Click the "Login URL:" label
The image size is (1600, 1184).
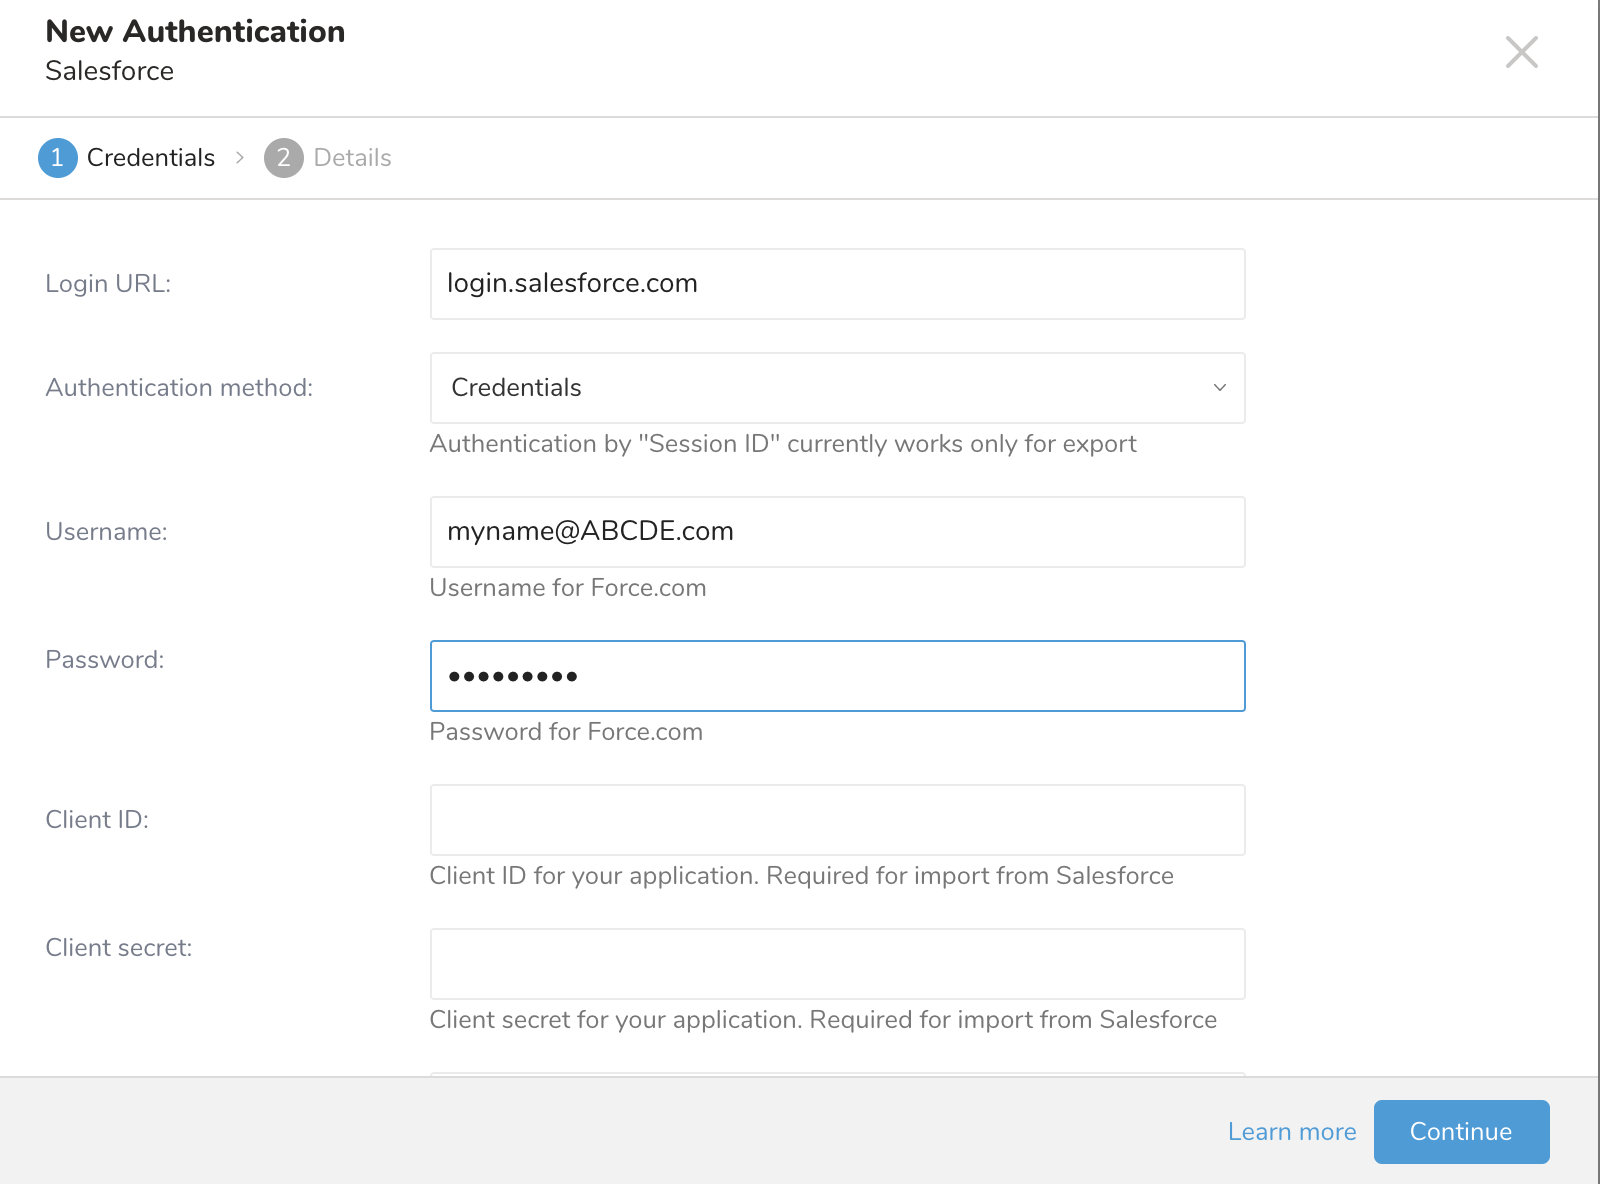(x=108, y=284)
